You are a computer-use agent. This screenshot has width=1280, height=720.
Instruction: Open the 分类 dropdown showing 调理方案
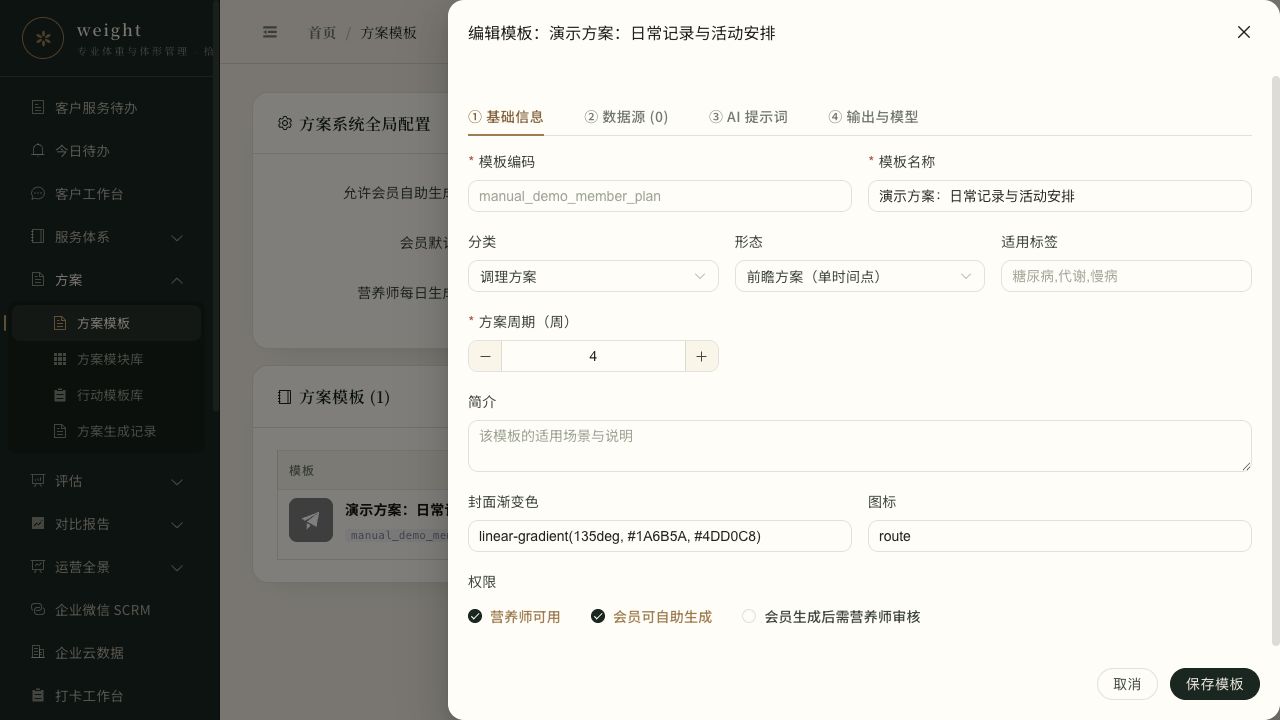[593, 276]
